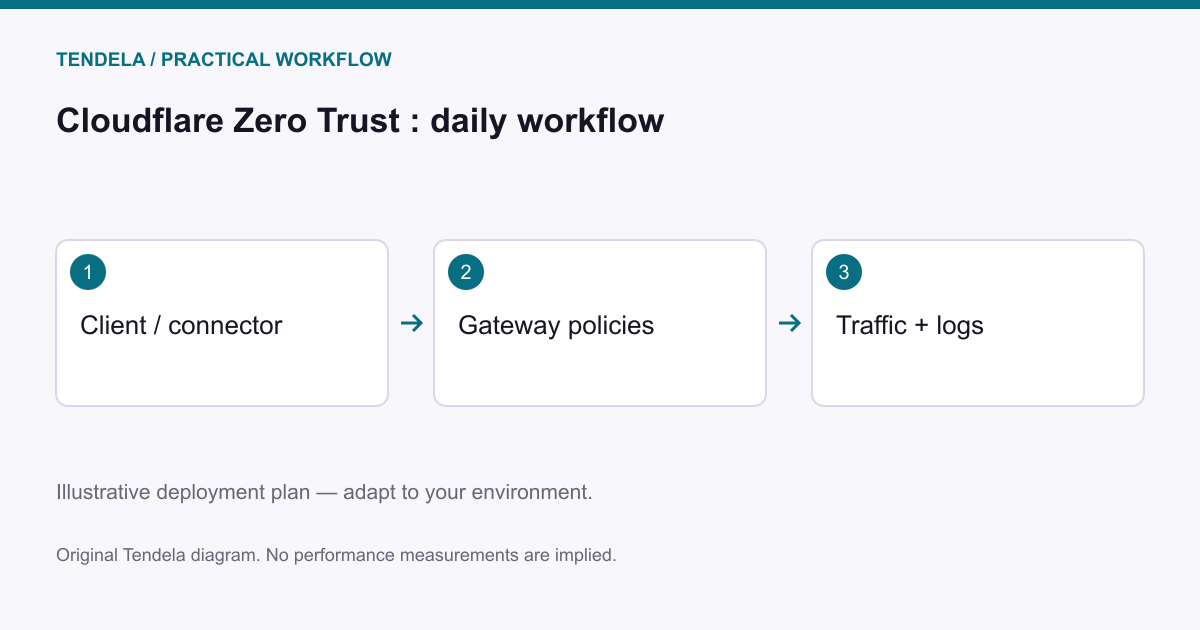1200x630 pixels.
Task: Select the Client / connector card
Action: (x=222, y=323)
